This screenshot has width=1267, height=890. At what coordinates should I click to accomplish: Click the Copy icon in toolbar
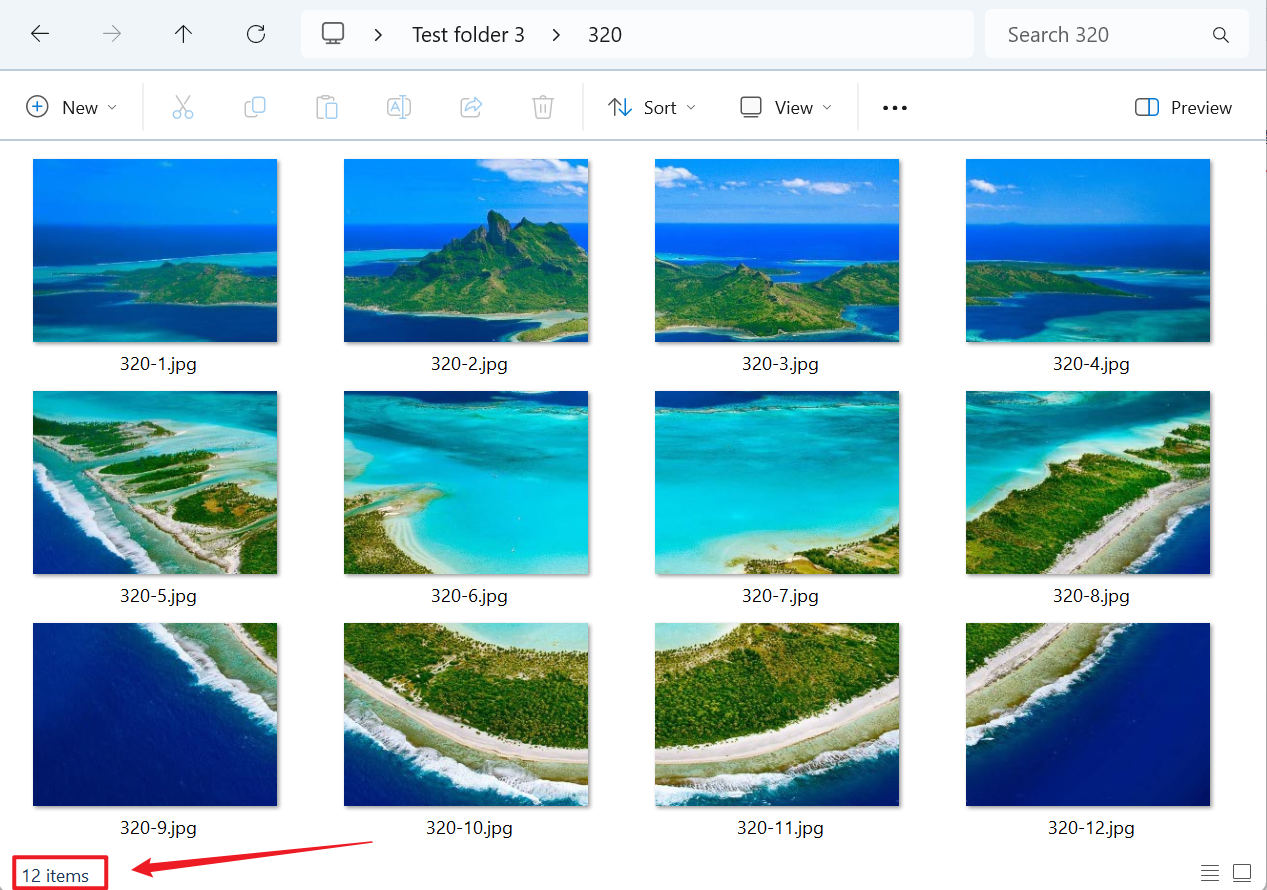pyautogui.click(x=255, y=107)
